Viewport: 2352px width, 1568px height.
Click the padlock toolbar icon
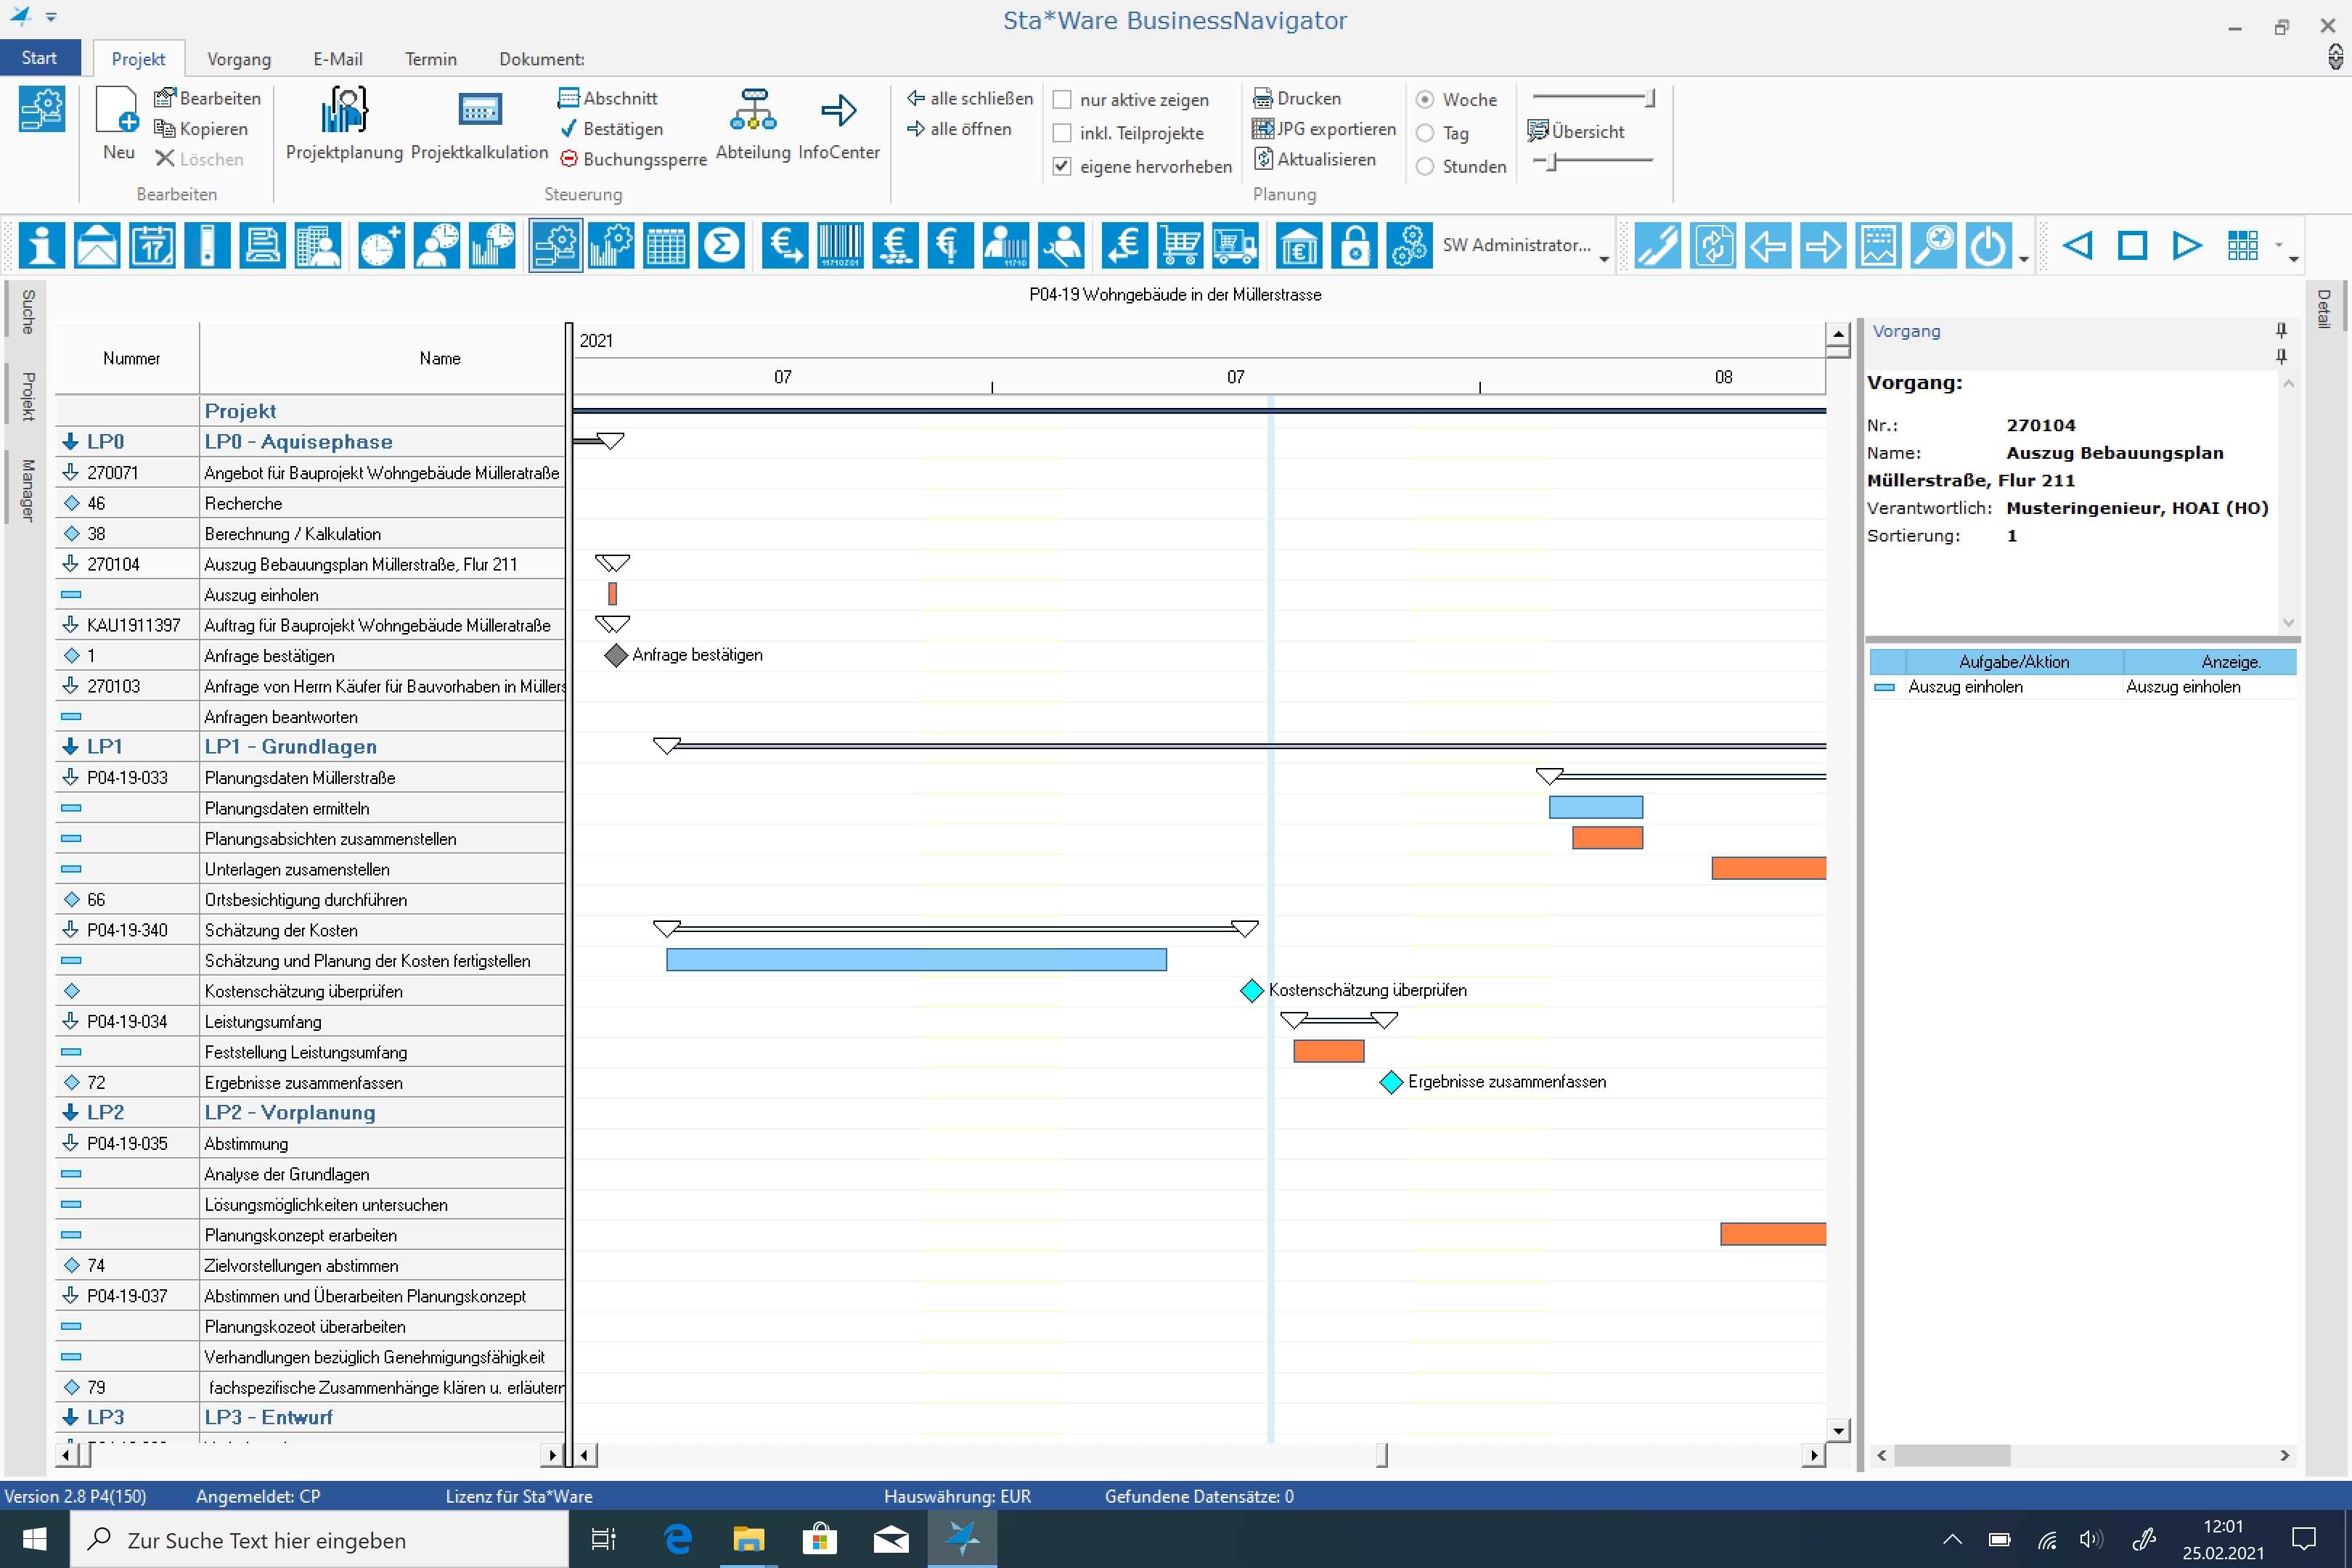click(1354, 246)
